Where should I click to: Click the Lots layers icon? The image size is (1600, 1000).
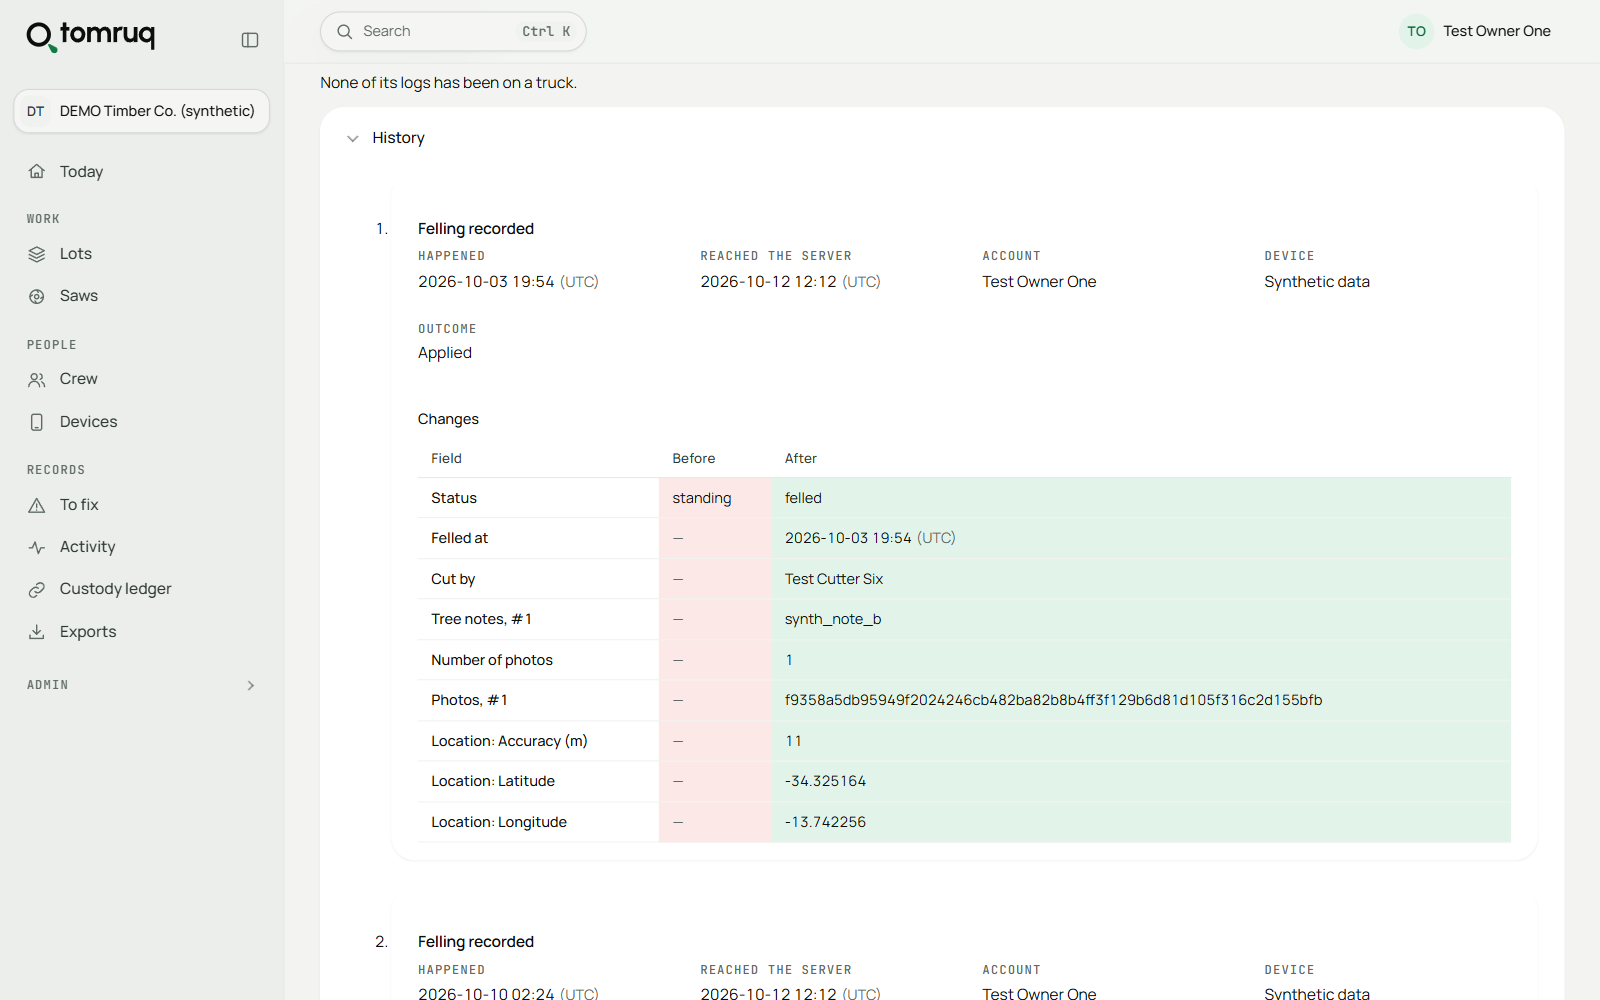(37, 254)
